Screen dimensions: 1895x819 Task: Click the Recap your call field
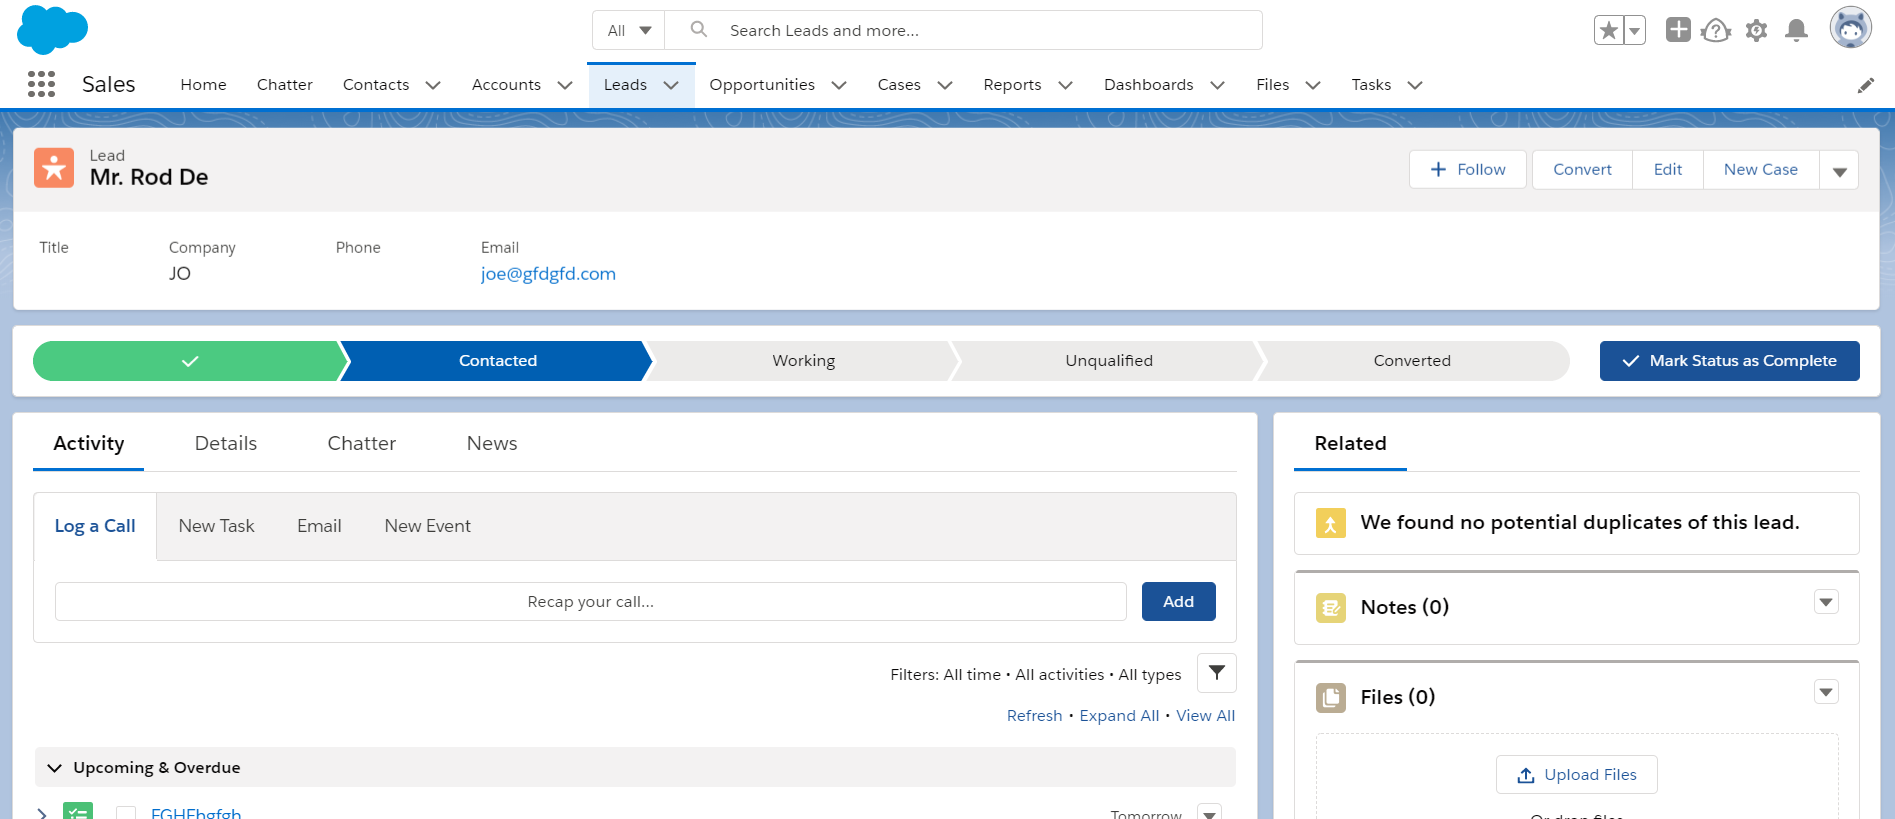point(590,602)
